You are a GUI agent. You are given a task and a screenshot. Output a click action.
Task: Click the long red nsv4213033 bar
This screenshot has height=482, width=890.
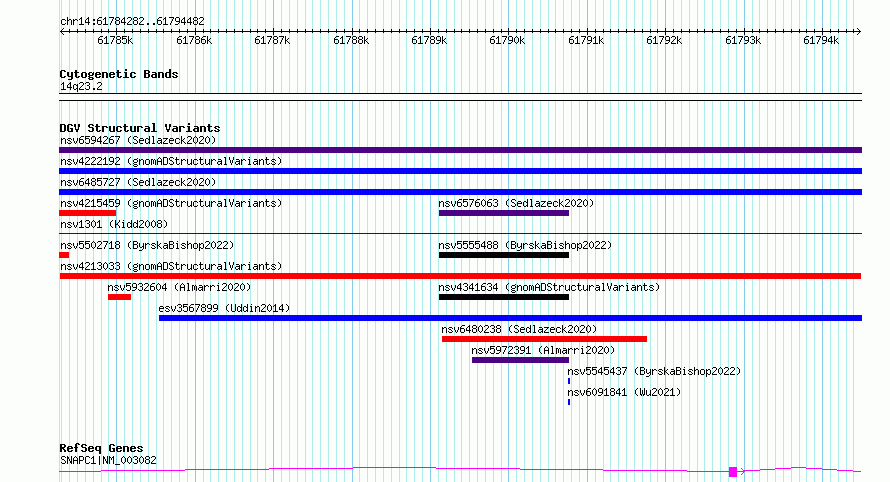(x=460, y=276)
